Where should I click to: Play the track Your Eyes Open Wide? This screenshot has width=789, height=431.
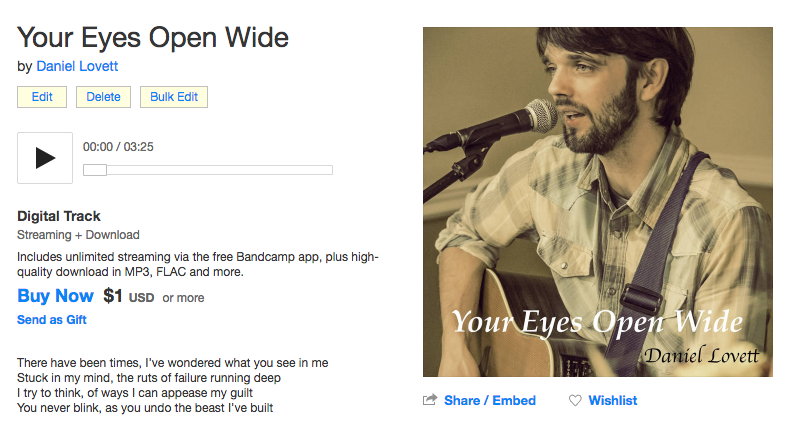point(45,158)
